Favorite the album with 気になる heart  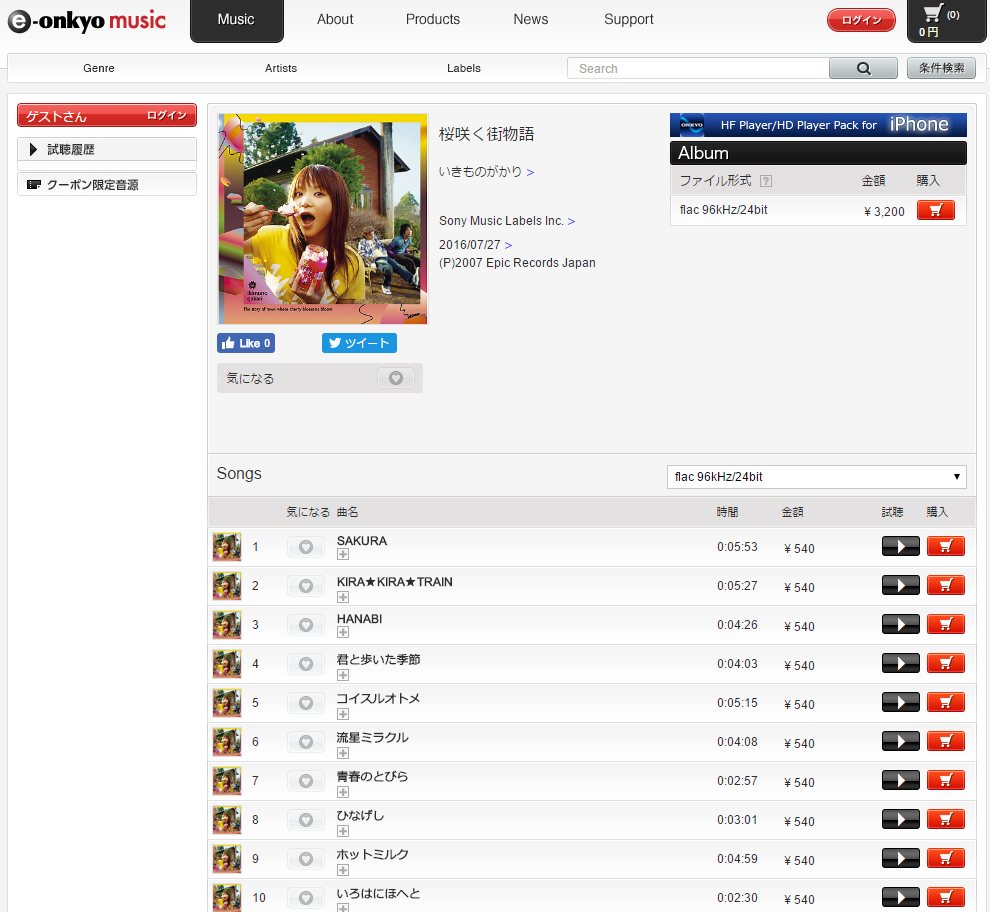[x=396, y=378]
